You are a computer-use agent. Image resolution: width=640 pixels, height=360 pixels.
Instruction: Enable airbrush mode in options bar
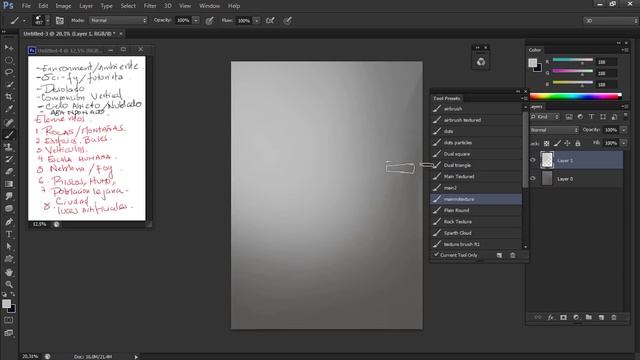pos(270,20)
